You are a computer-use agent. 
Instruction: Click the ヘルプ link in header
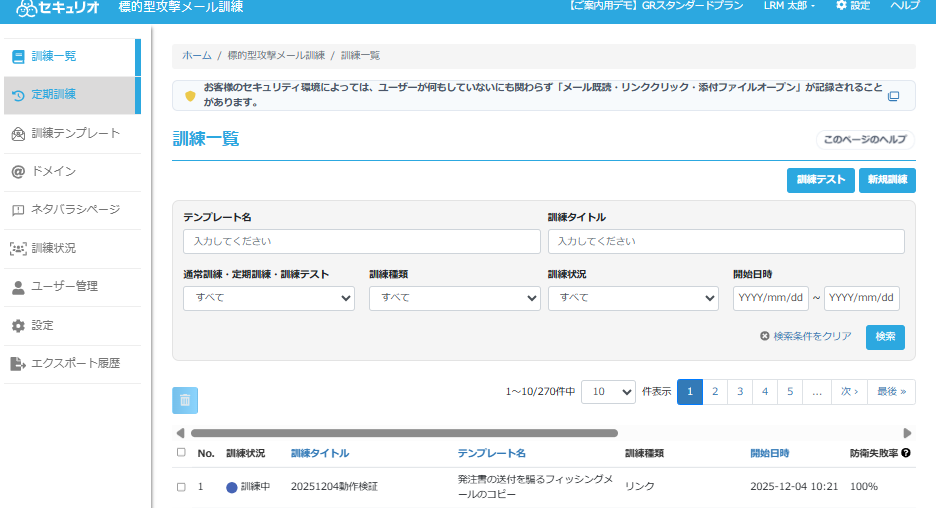pos(905,5)
